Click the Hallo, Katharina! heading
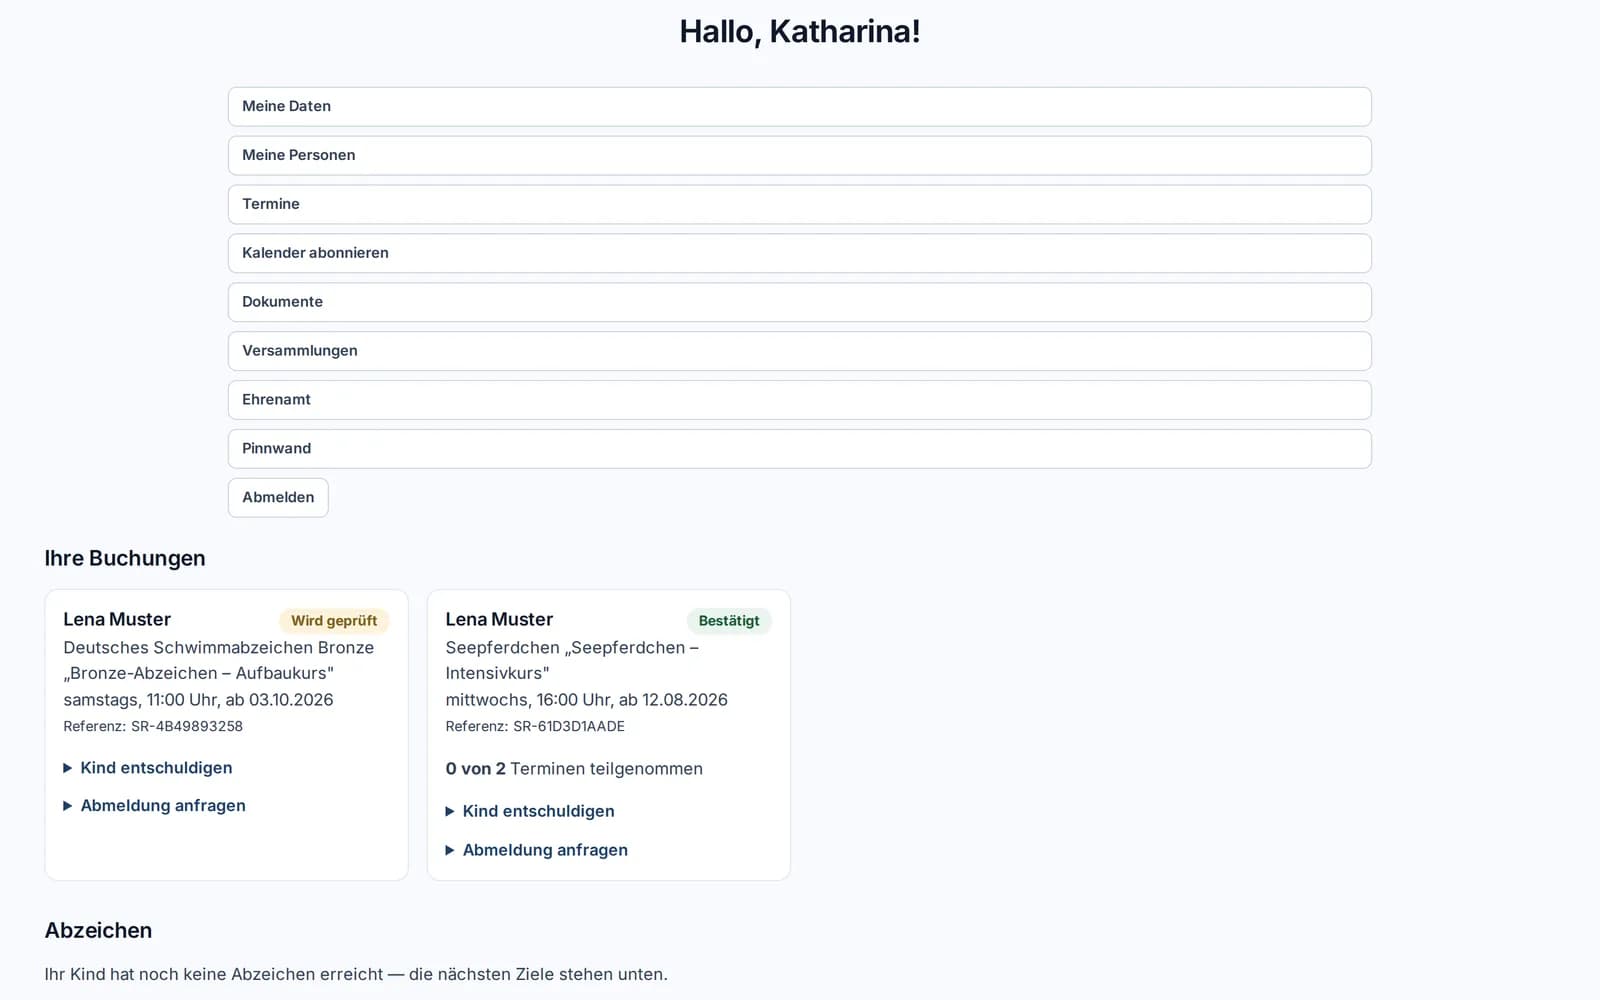The image size is (1600, 1000). pyautogui.click(x=800, y=32)
